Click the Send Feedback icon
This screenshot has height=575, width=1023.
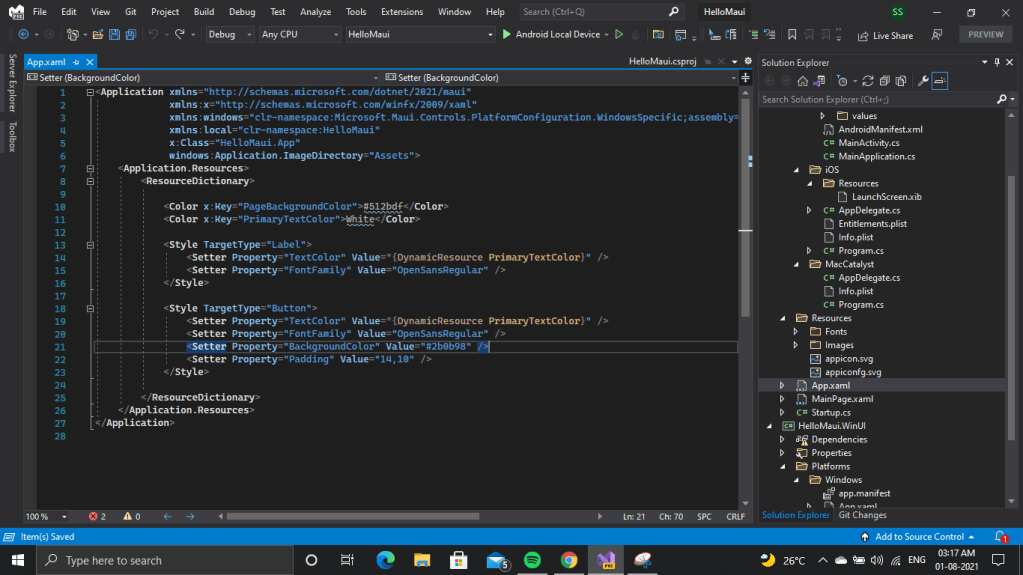936,34
